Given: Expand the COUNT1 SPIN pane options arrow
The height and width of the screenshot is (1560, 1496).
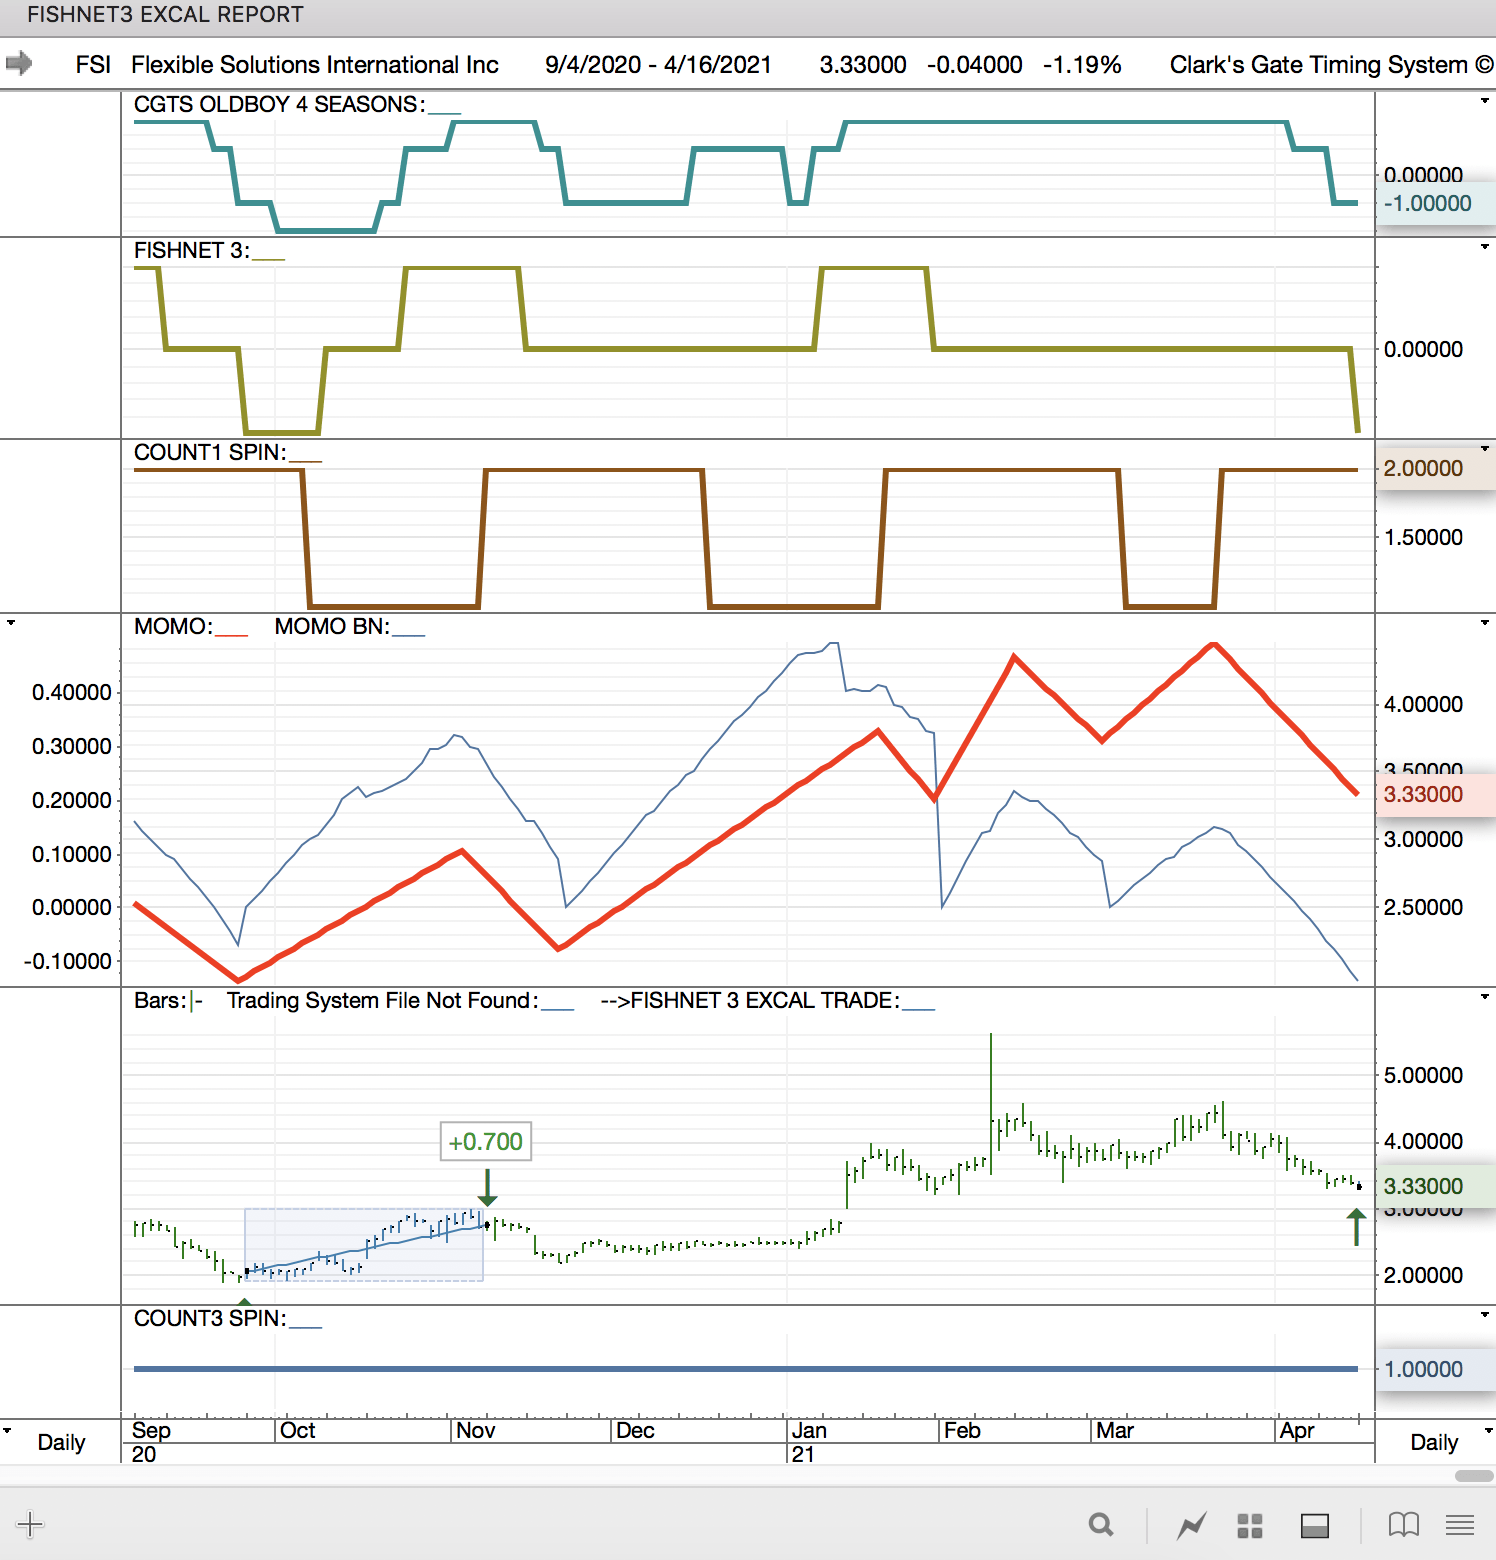Looking at the screenshot, I should [x=1484, y=449].
